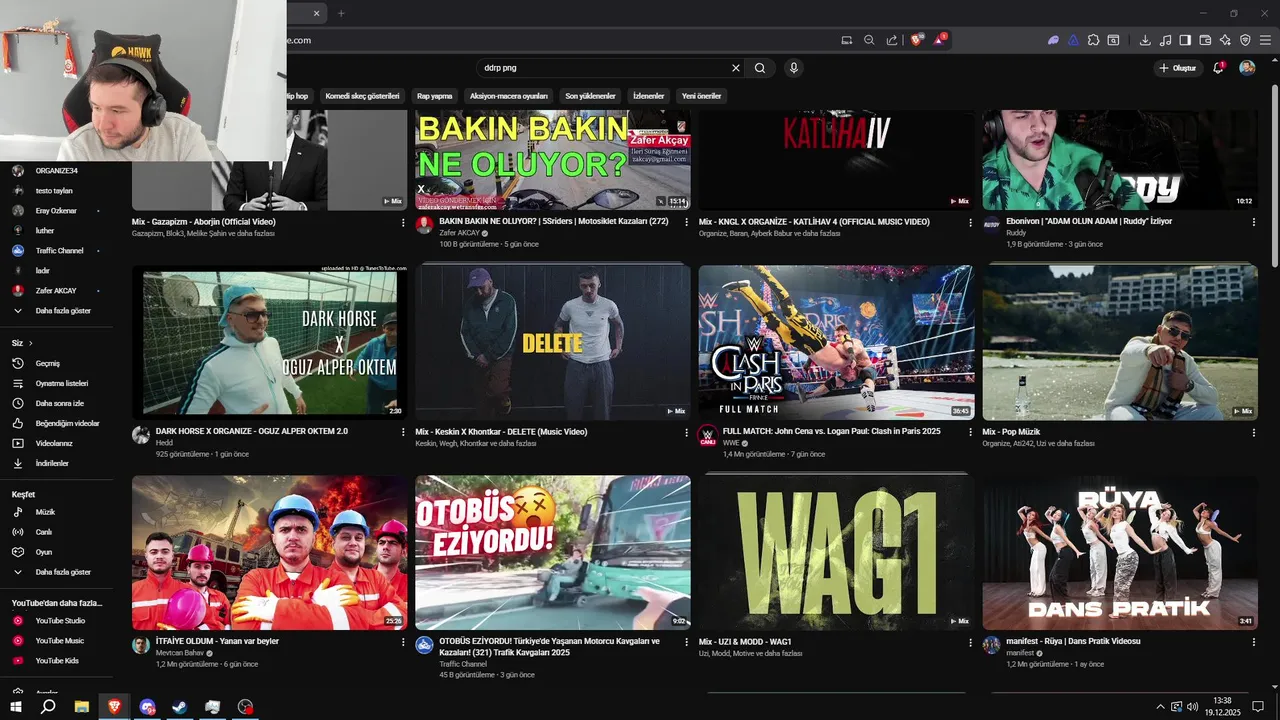Open the Downloads arrow icon in toolbar
This screenshot has height=720, width=1280.
click(1145, 40)
